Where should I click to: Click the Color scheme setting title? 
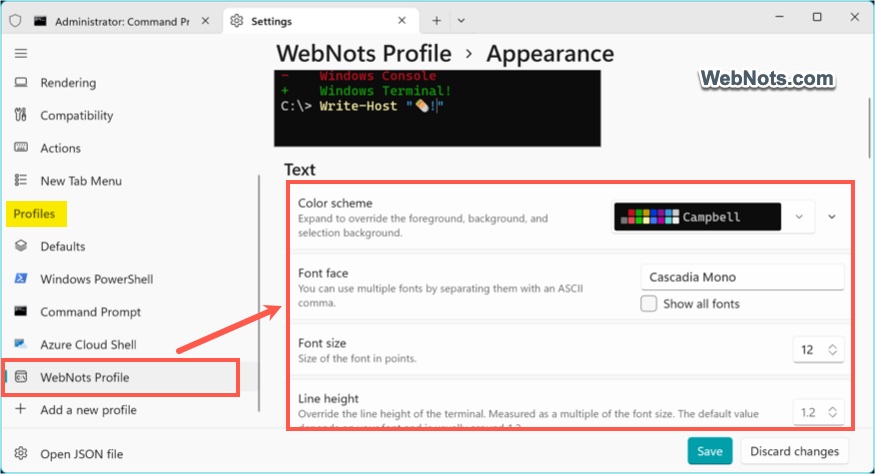[335, 203]
